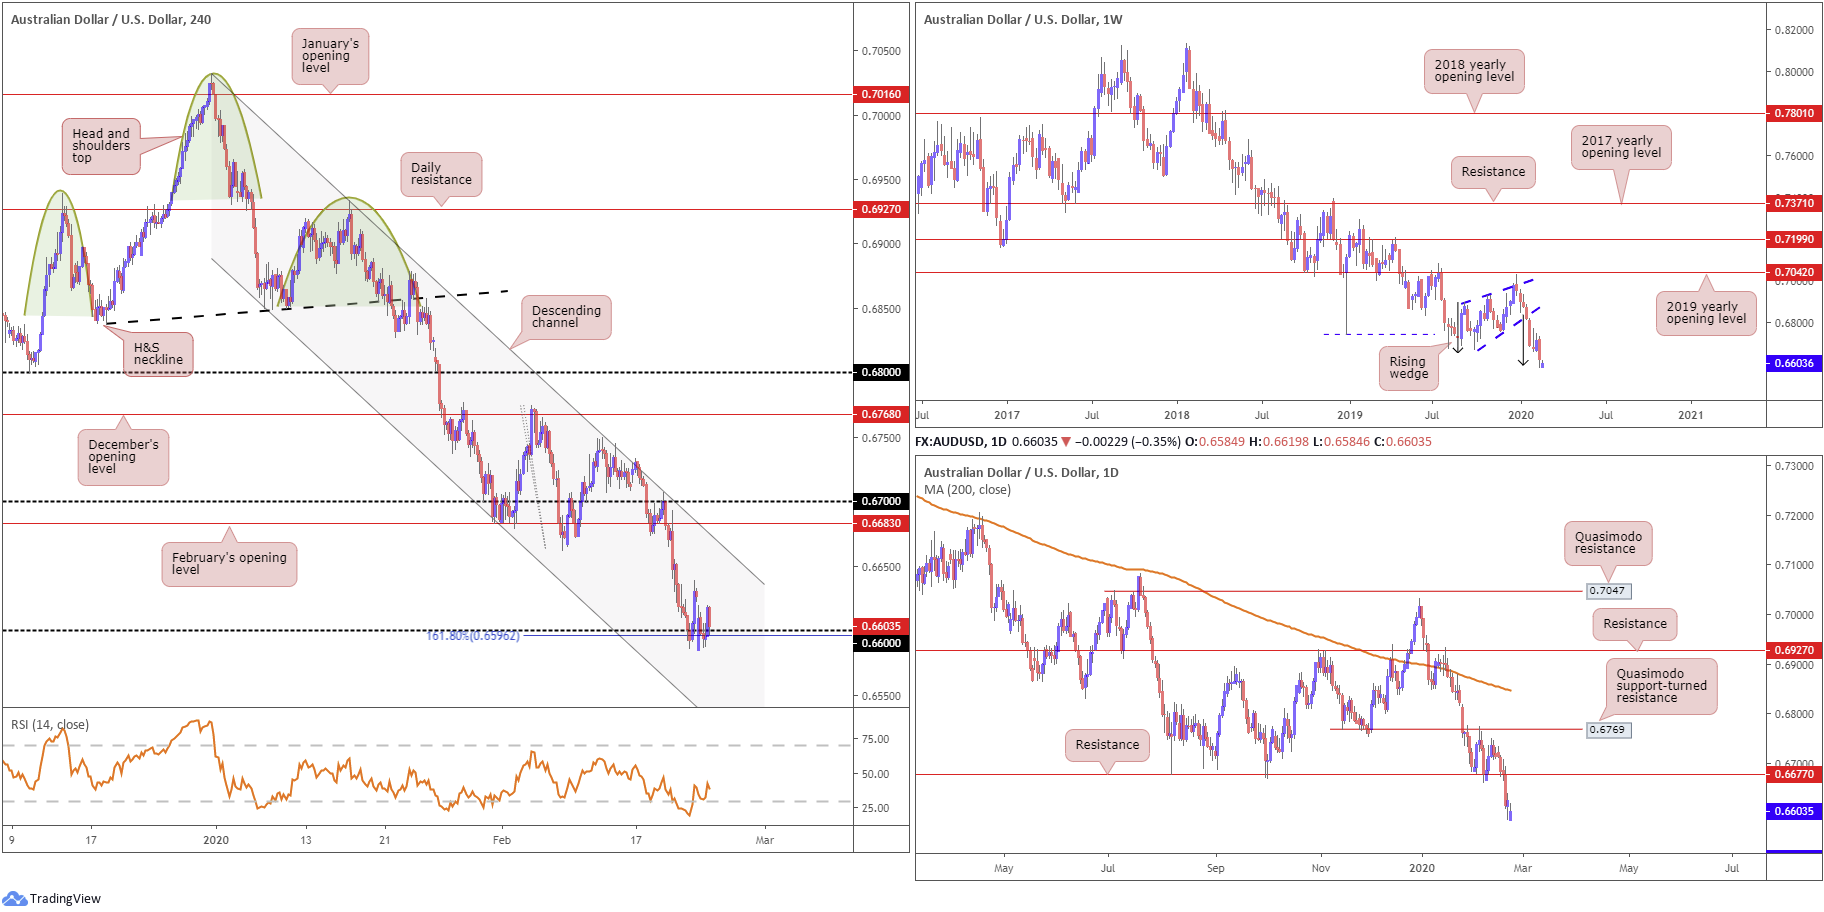Click the 2019 yearly opening level callout
The image size is (1824, 912).
(1705, 313)
